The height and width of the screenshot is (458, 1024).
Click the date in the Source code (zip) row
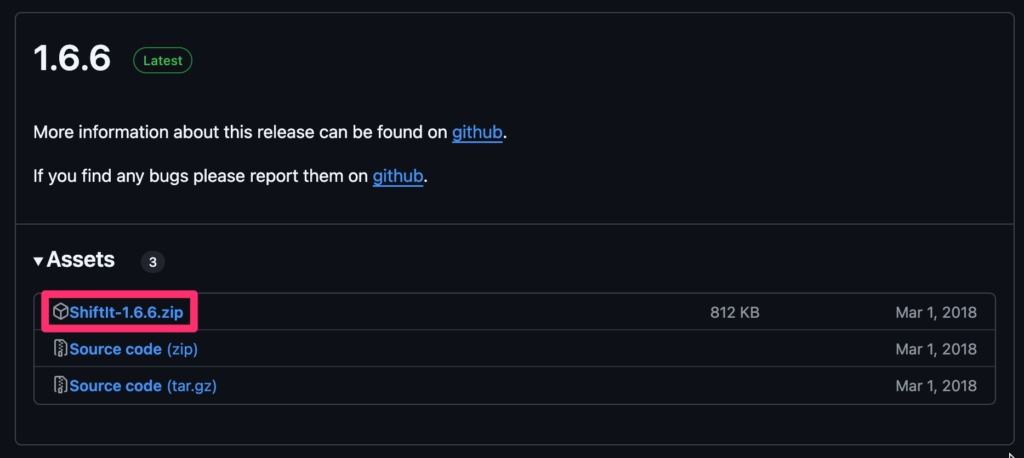coord(936,349)
